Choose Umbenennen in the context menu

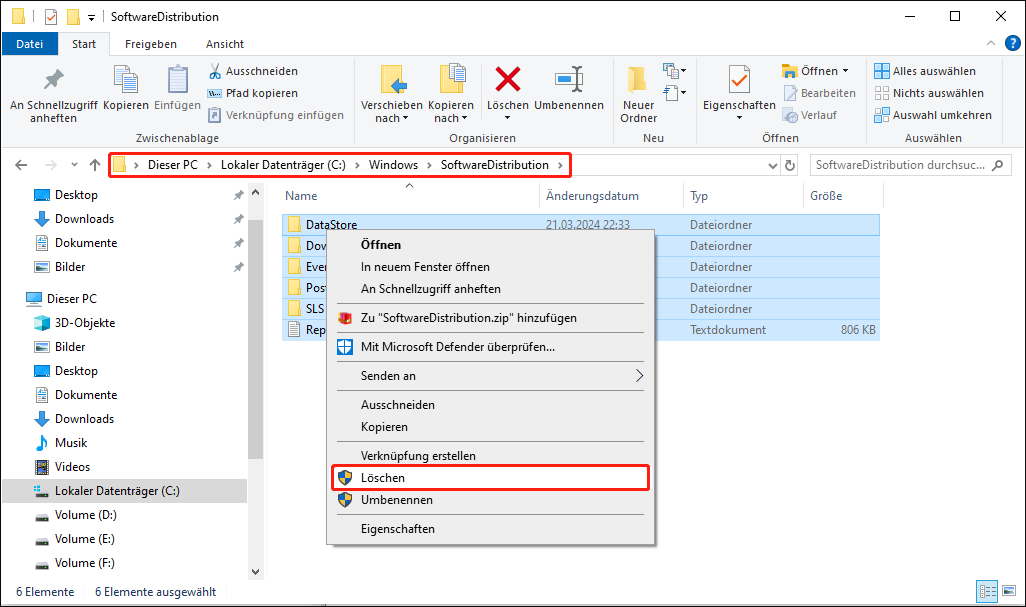click(489, 500)
